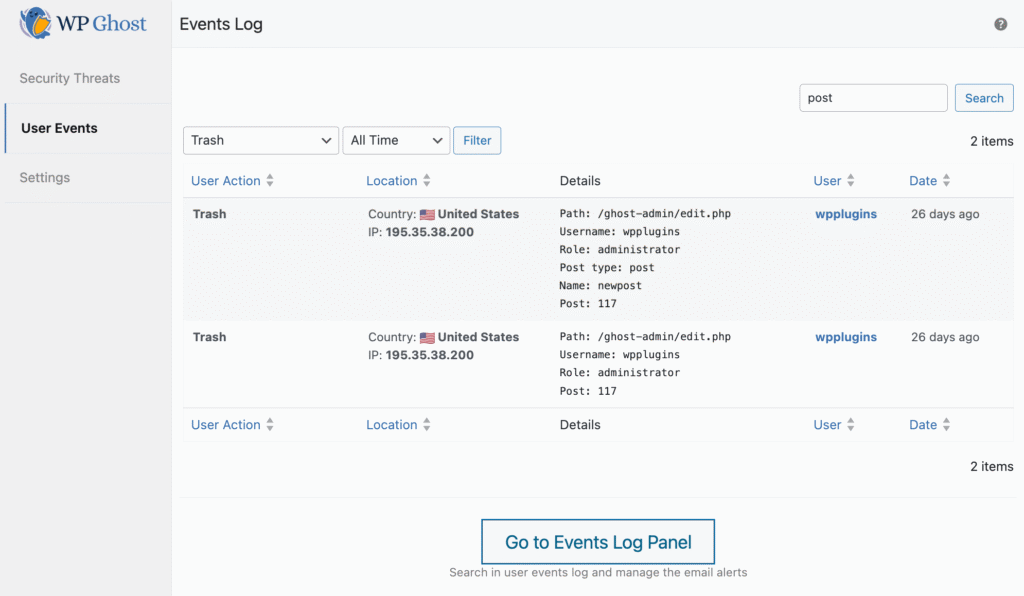Click 'Events Log' page title
The image size is (1024, 596).
click(x=221, y=24)
